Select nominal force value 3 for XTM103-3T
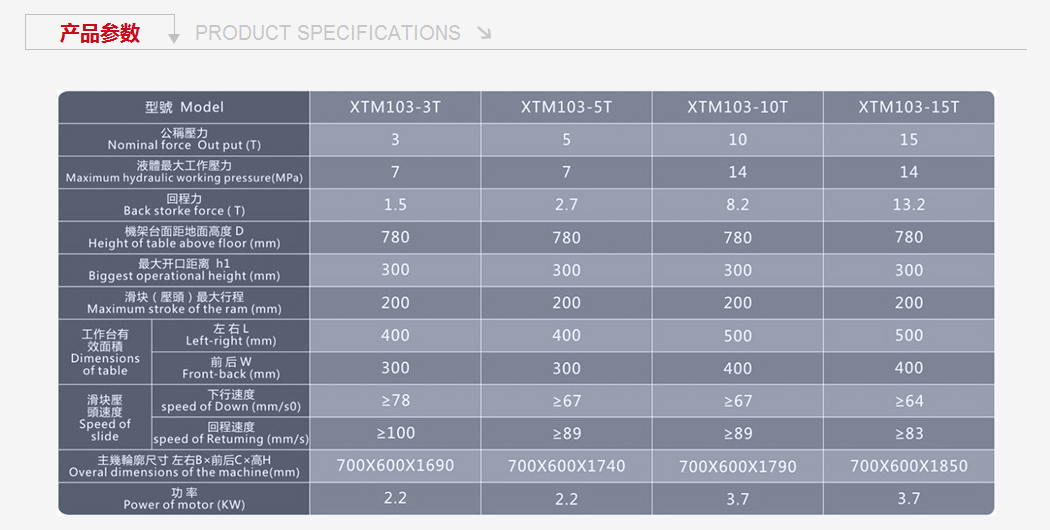Screen dimensions: 1050x530 395,139
